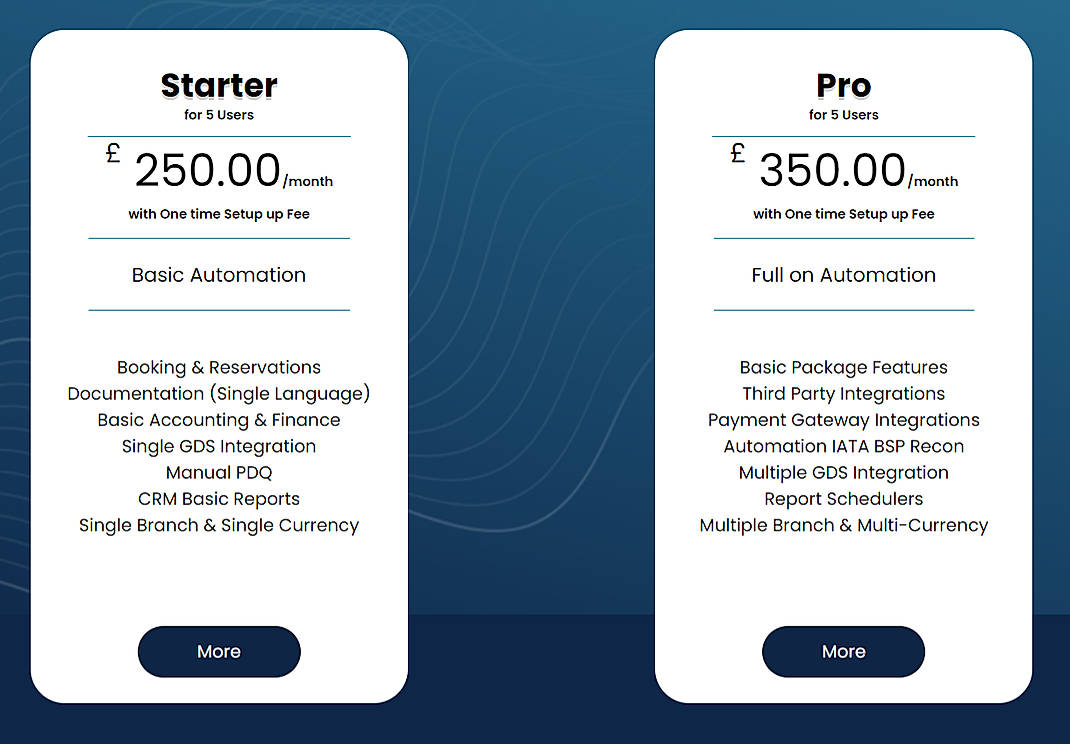This screenshot has height=744, width=1070.
Task: Click More button on Starter plan
Action: [219, 651]
